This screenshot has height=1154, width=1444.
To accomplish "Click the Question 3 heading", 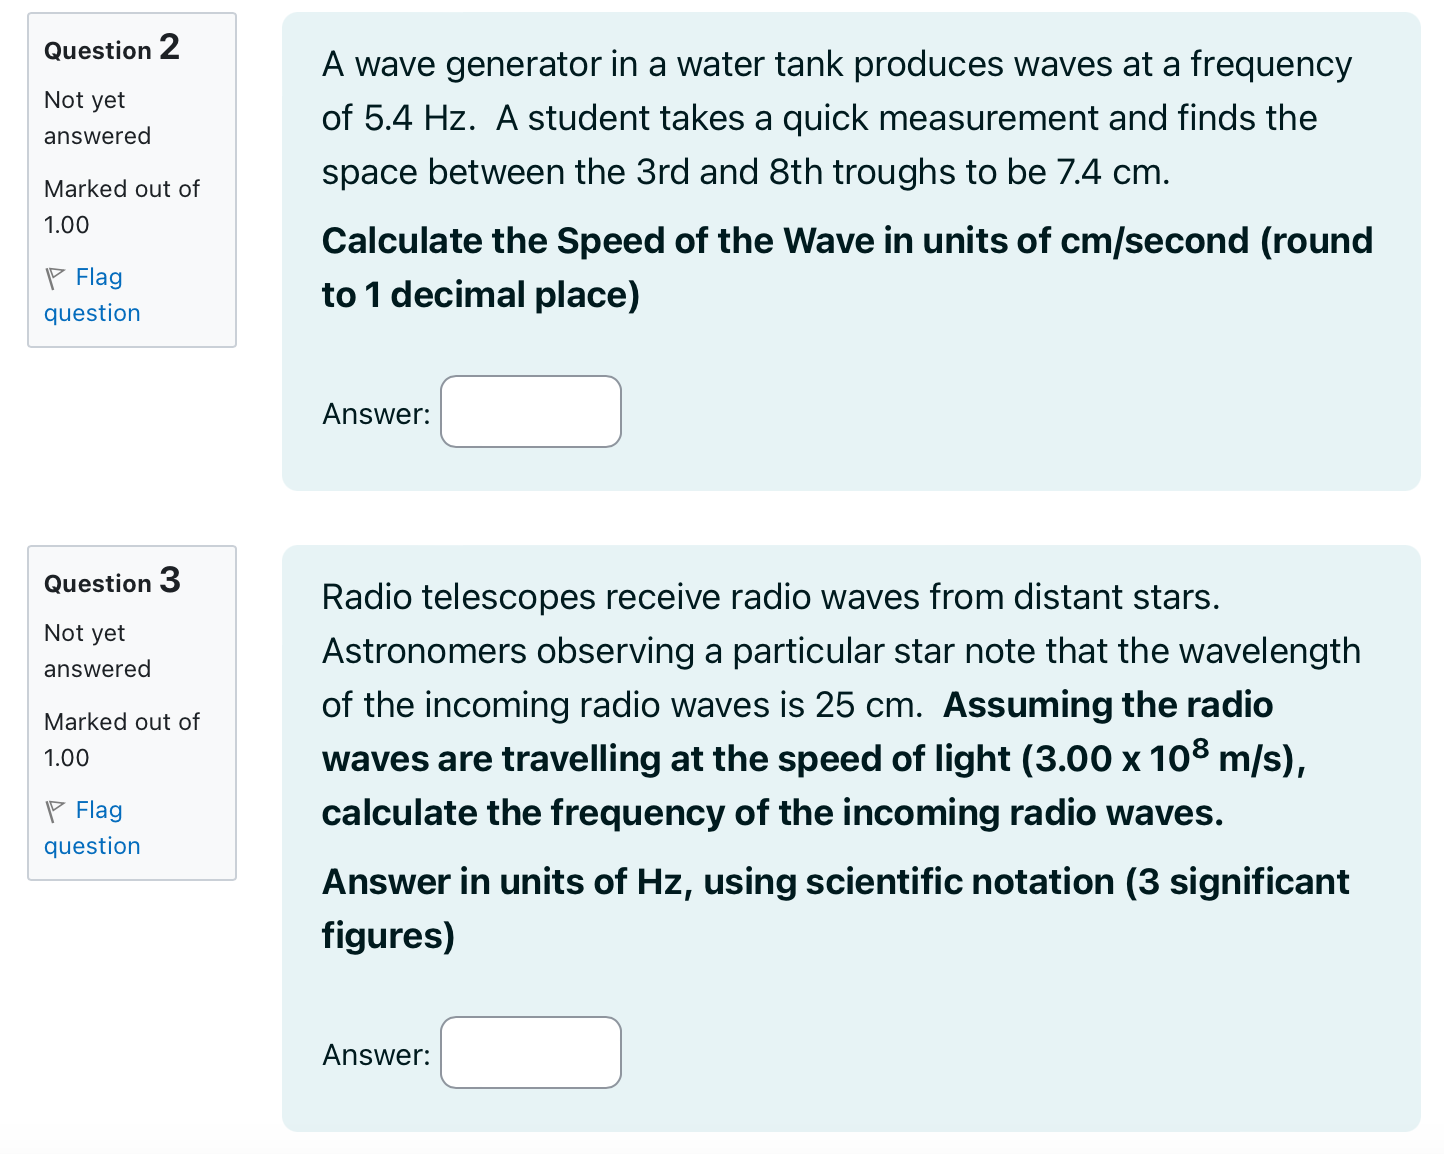I will click(x=110, y=581).
